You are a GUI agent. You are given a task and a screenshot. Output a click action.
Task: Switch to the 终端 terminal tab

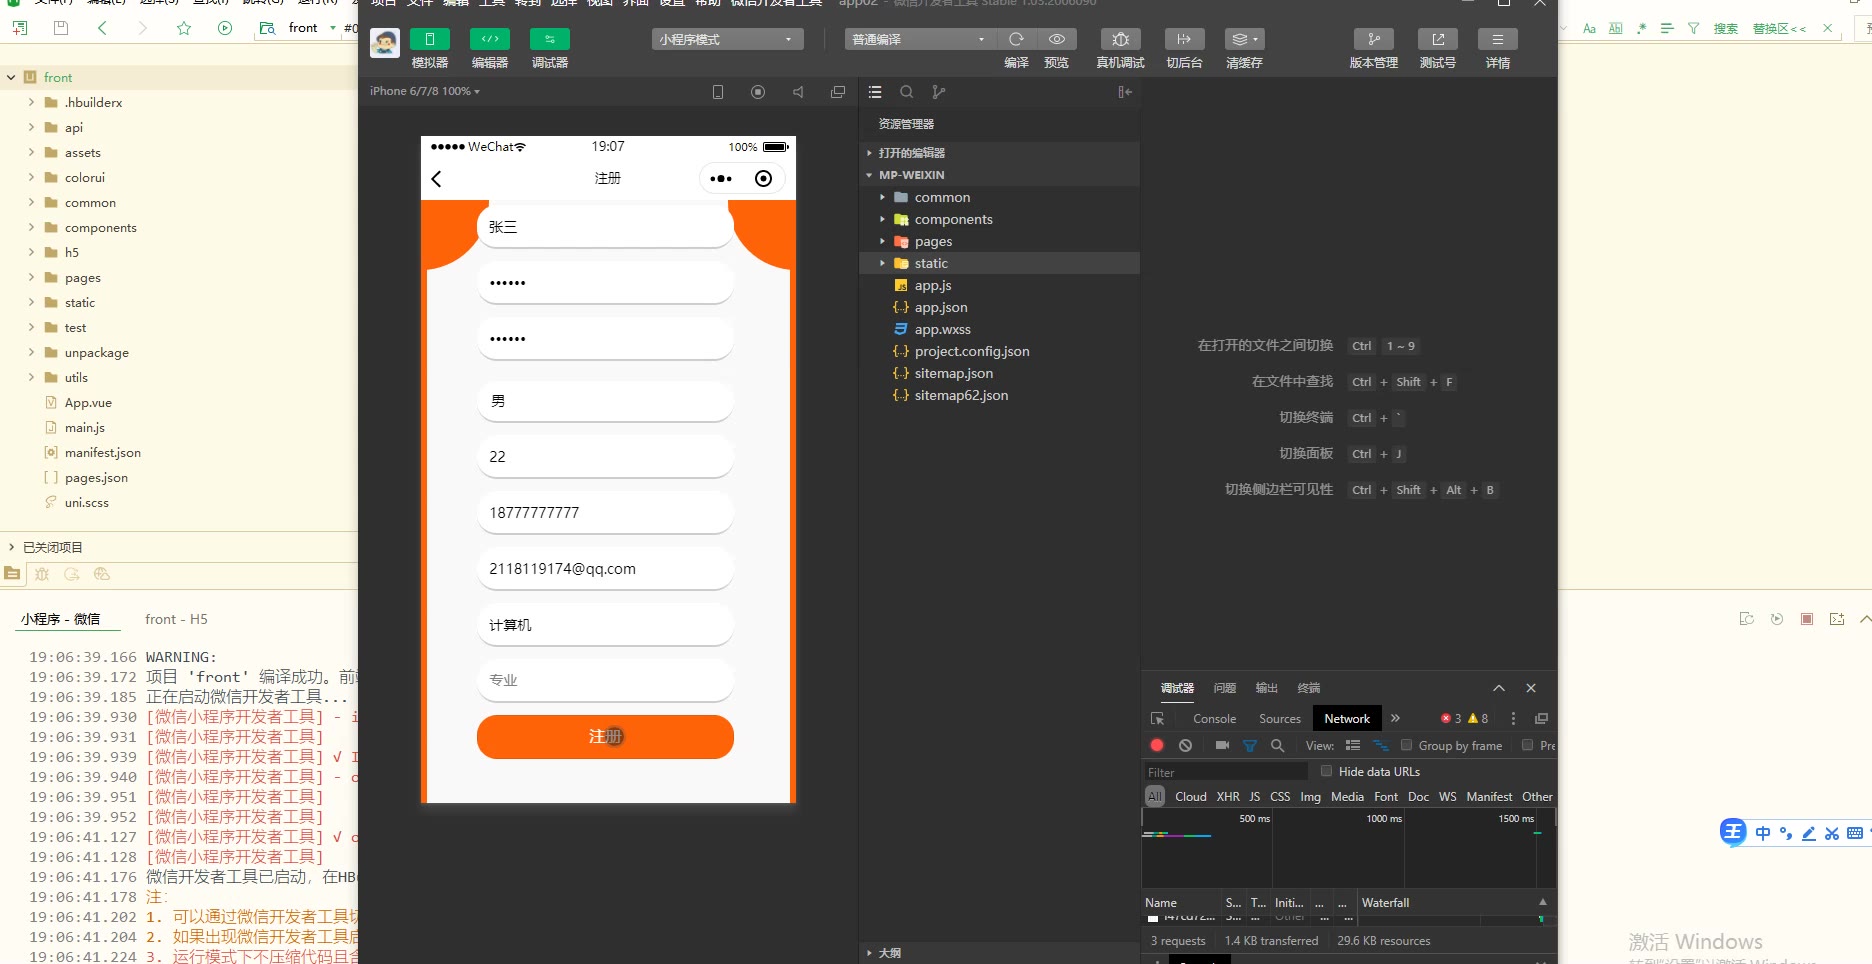[x=1309, y=688]
